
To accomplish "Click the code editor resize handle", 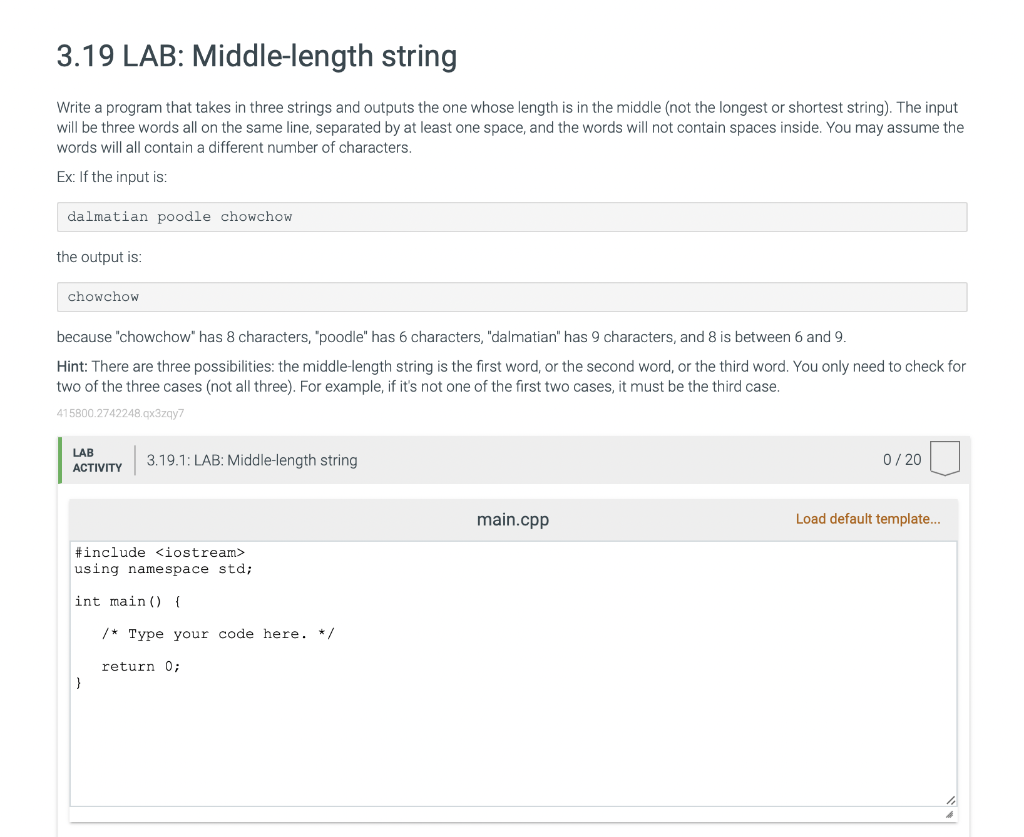I will (x=950, y=800).
